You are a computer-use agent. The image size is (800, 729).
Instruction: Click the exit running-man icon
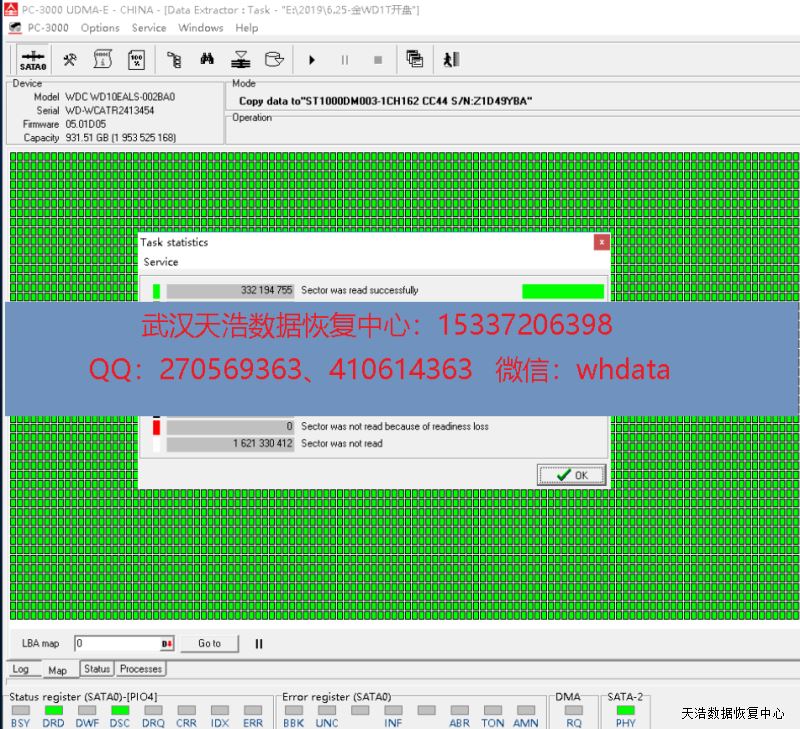tap(450, 60)
